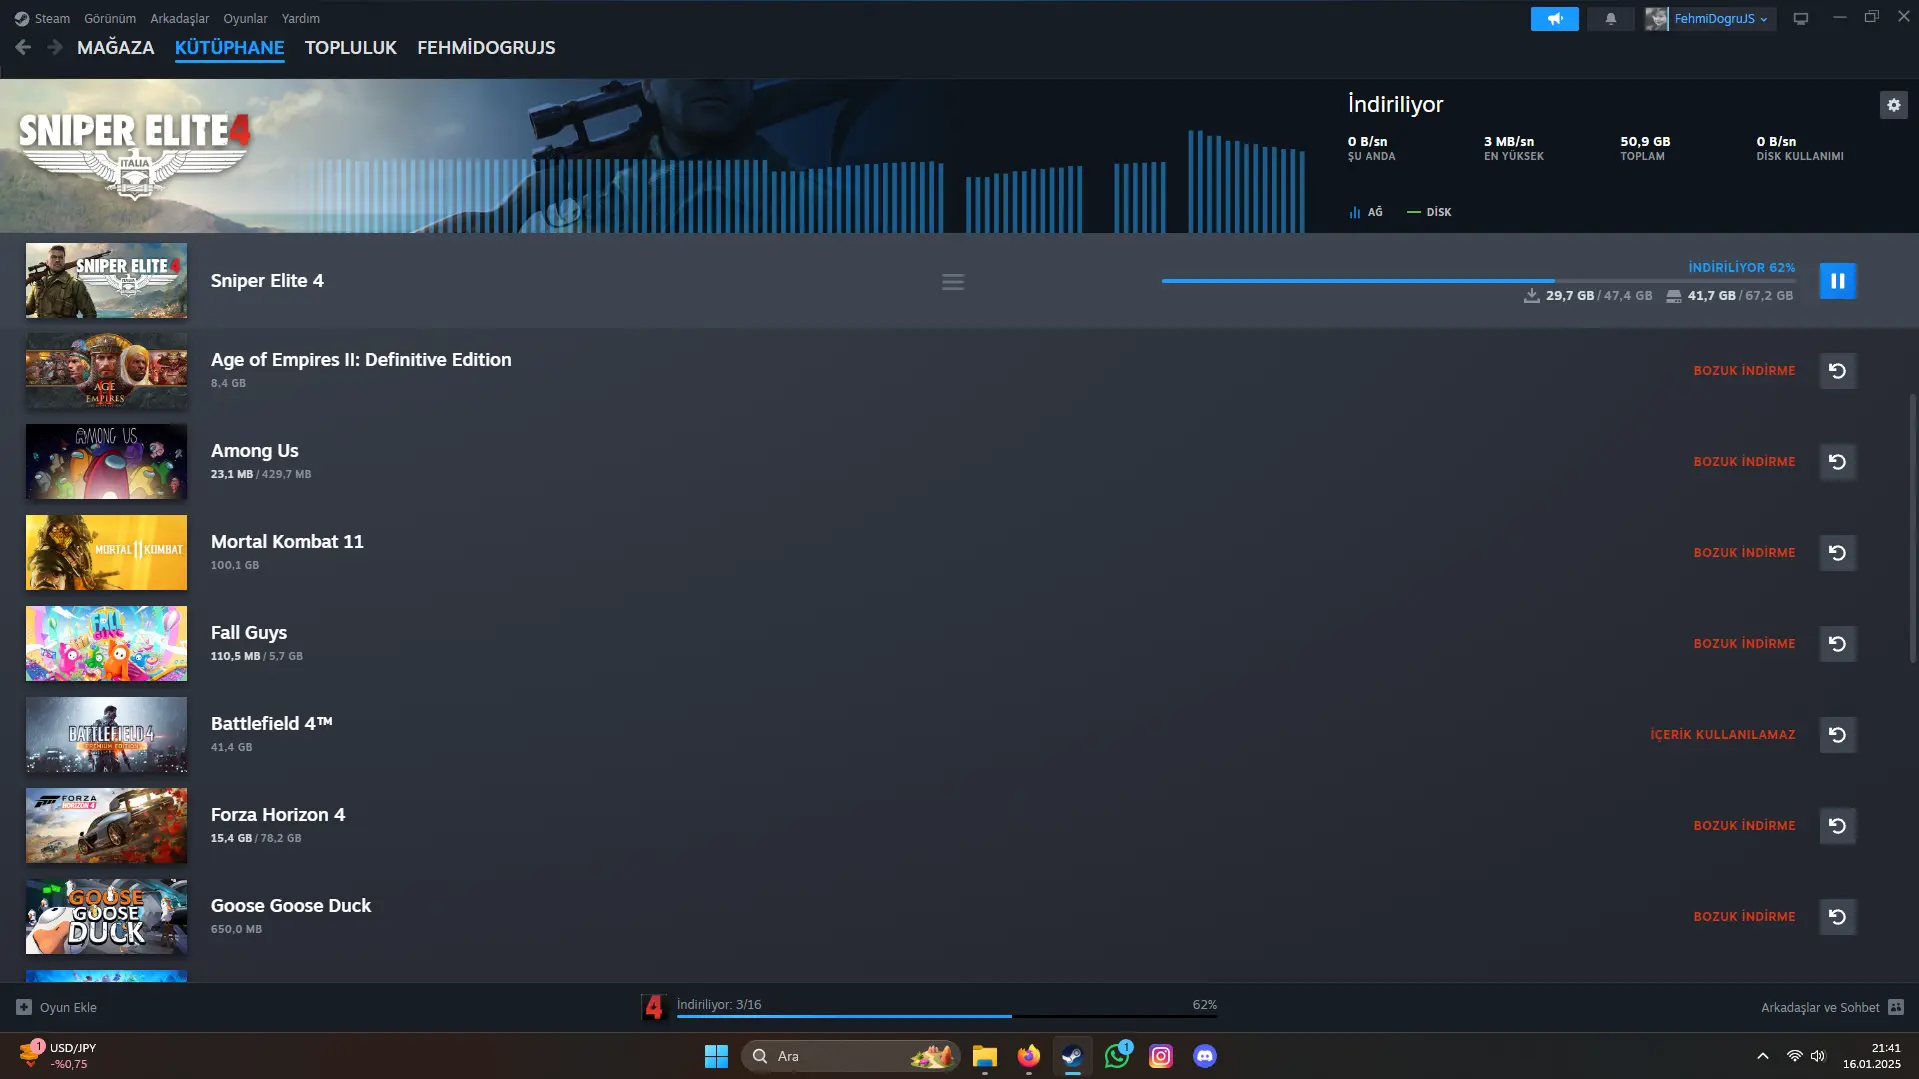Click bottom download status progress bar
The width and height of the screenshot is (1919, 1079).
[946, 1016]
